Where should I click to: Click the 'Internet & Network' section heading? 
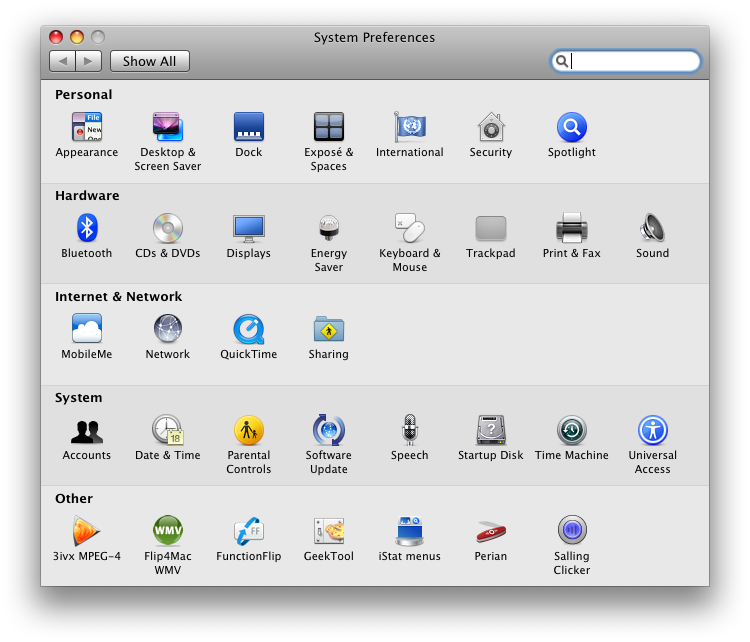(119, 297)
